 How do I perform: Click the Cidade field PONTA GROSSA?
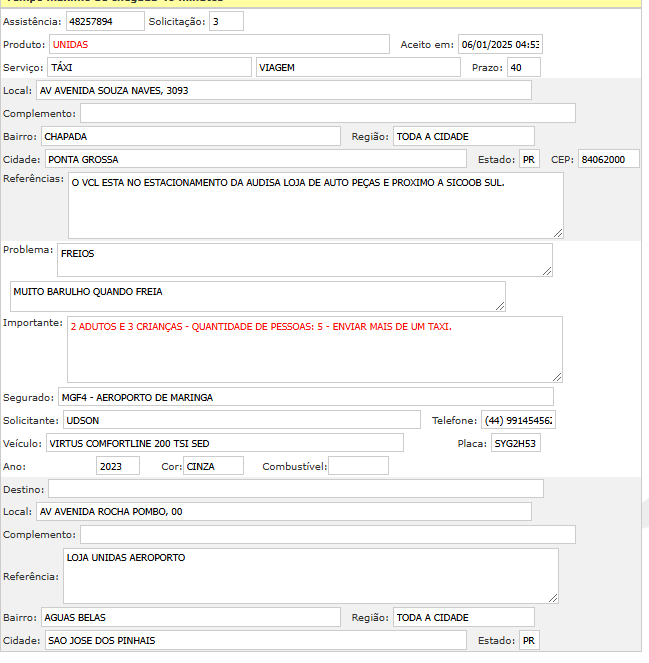point(256,159)
